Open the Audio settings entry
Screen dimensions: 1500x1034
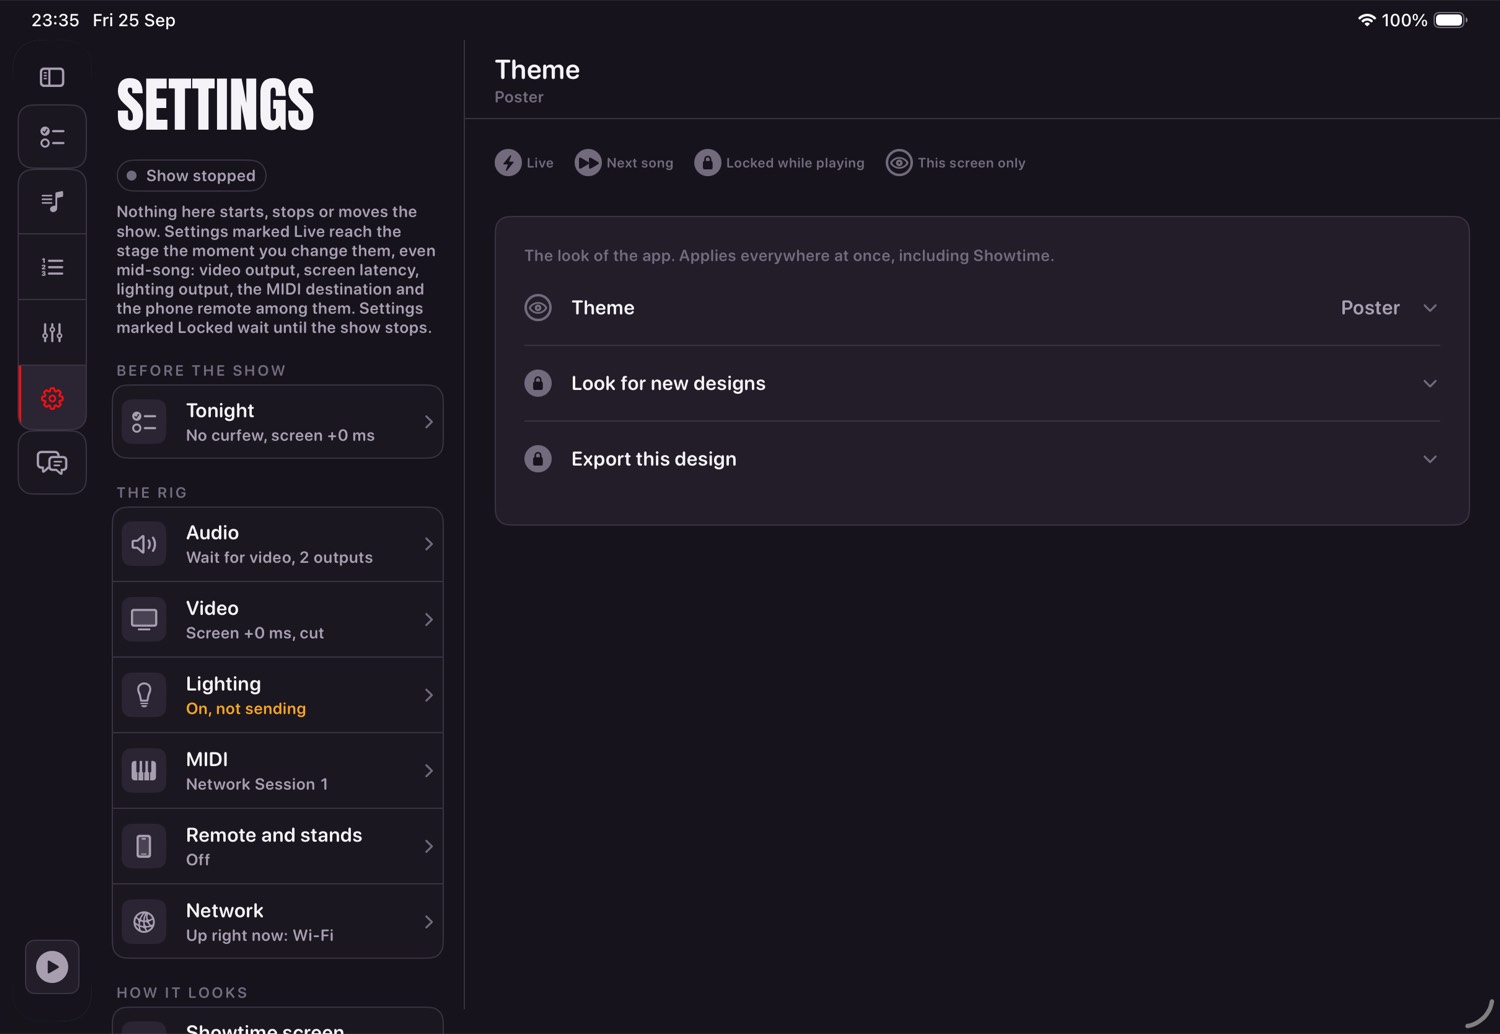coord(278,544)
